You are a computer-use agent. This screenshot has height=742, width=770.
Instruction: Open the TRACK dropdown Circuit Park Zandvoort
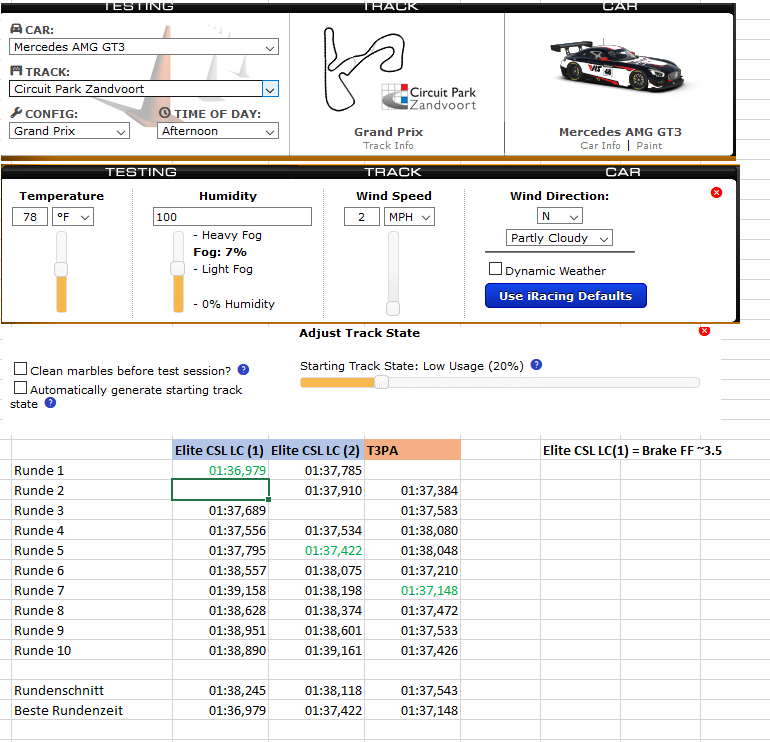pos(144,89)
